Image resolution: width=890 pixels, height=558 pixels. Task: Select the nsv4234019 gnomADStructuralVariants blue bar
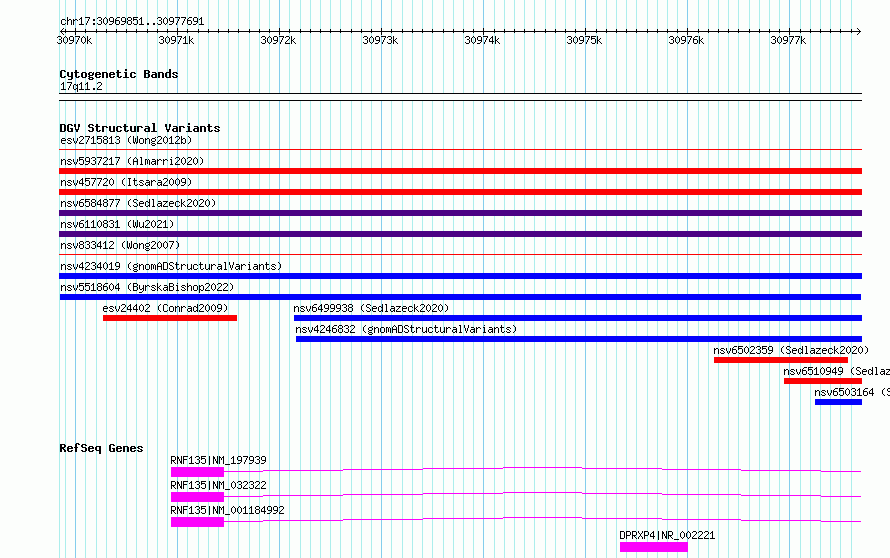coord(460,276)
